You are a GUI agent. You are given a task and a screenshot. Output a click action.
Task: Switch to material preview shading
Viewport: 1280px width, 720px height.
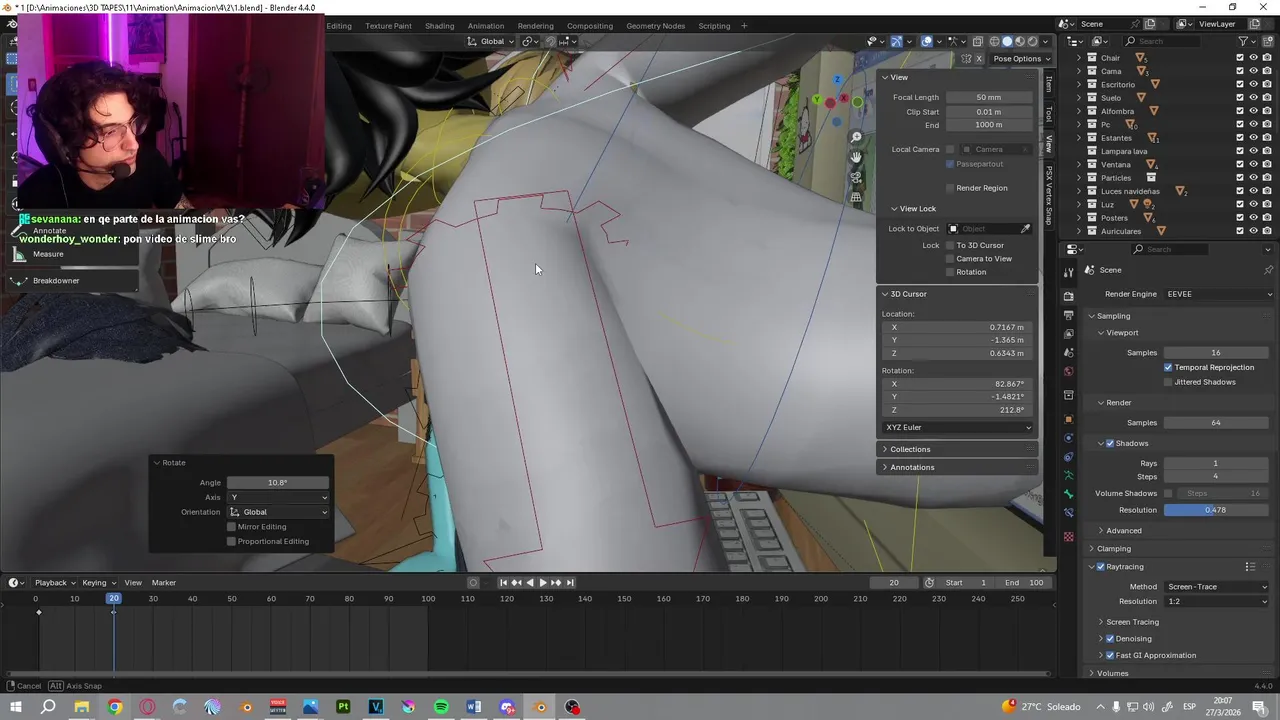click(x=1020, y=41)
